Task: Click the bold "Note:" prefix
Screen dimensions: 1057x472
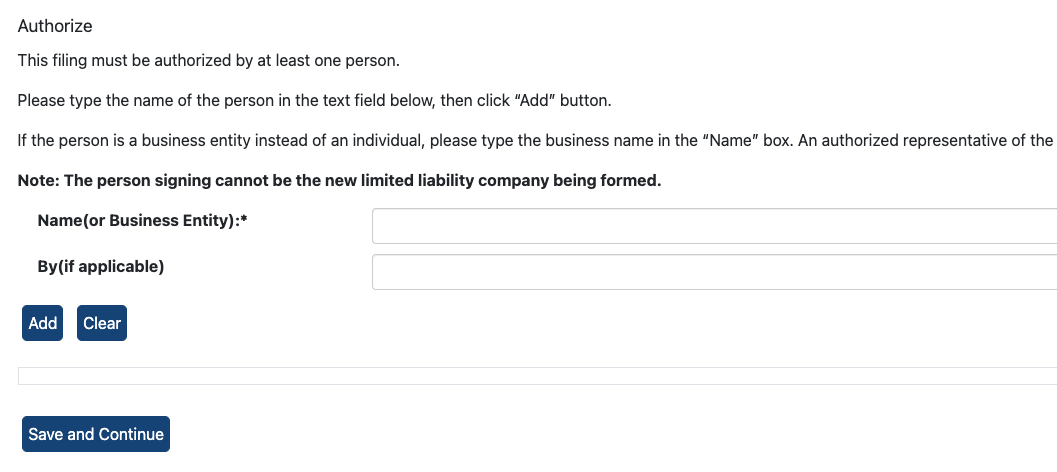Action: coord(40,181)
